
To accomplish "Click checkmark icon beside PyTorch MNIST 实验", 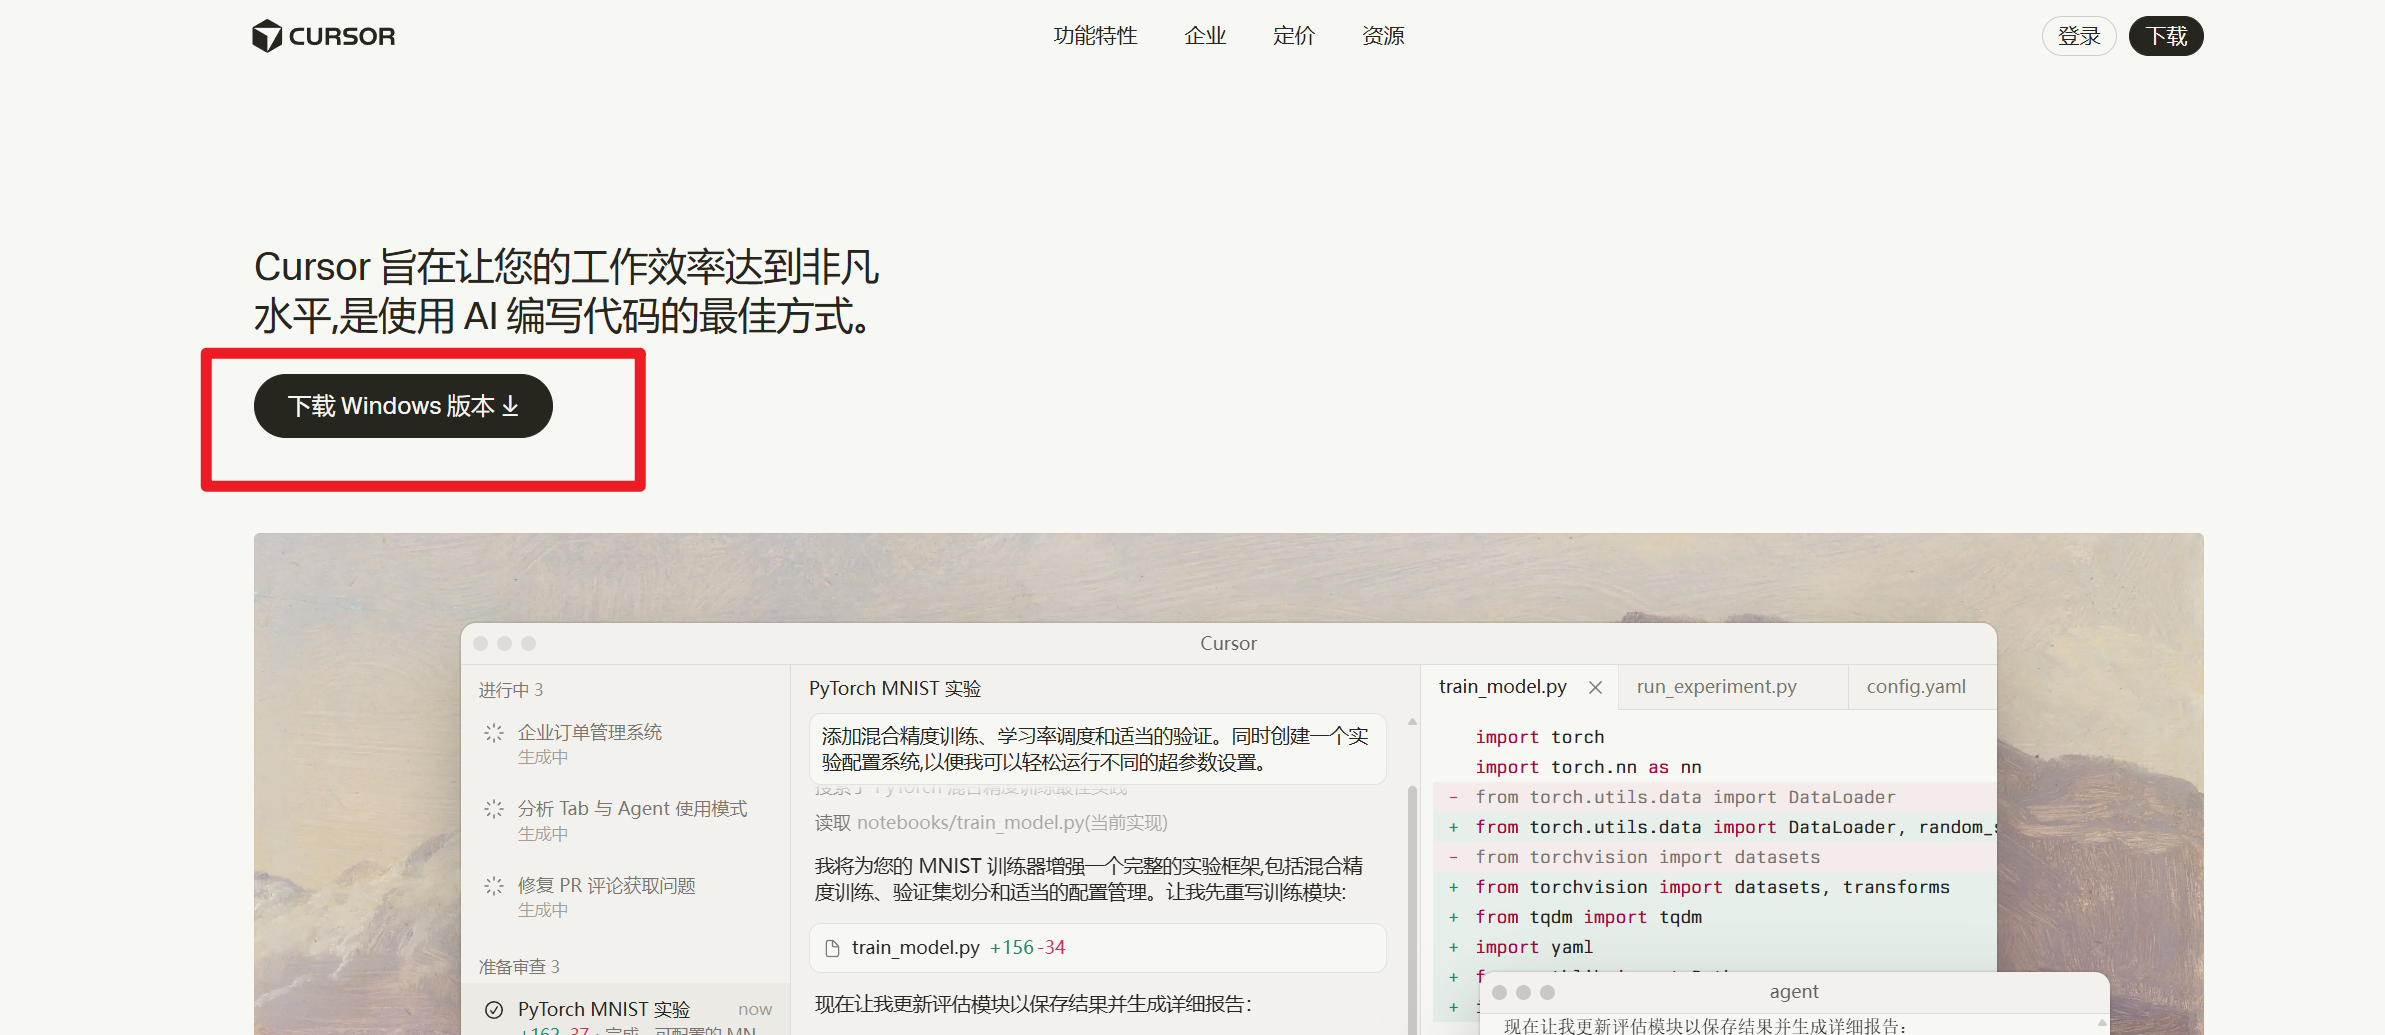I will 494,1010.
